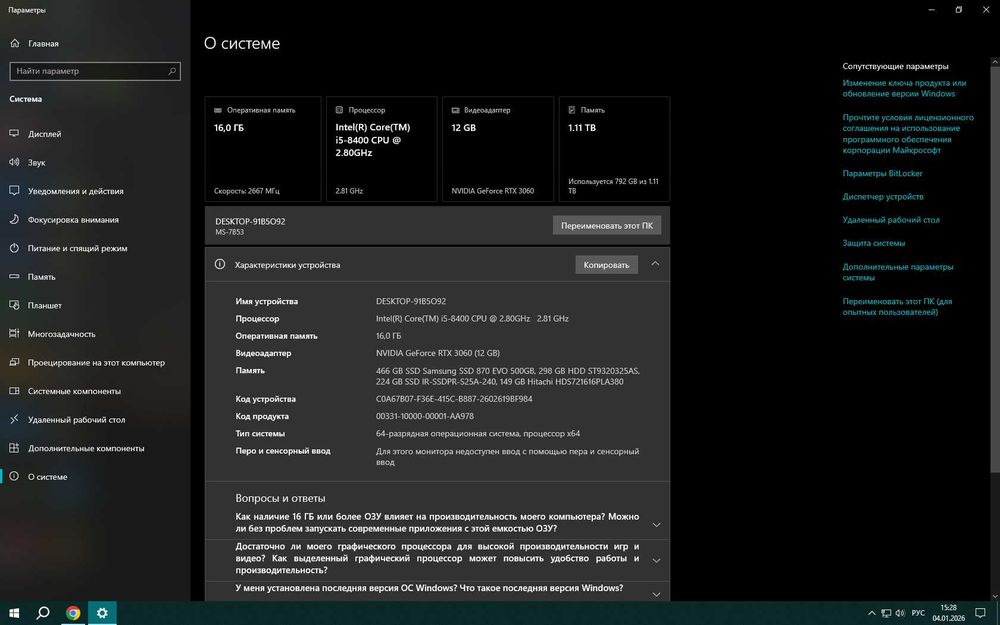Image resolution: width=1000 pixels, height=625 pixels.
Task: Click the Процессор i5-8400 card
Action: pos(381,149)
